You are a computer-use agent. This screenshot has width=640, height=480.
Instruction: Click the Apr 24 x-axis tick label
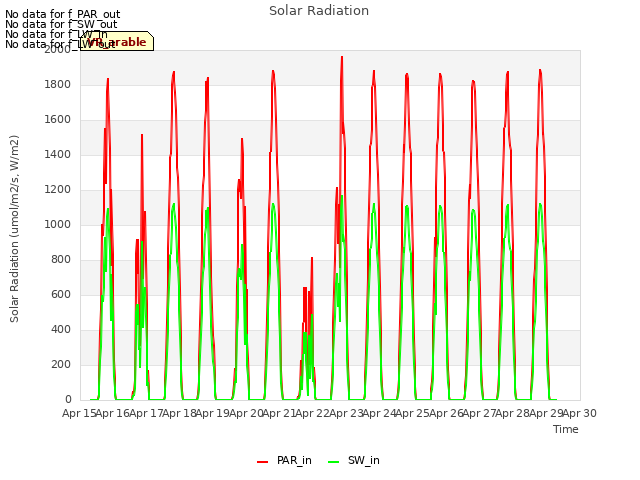[x=379, y=413]
